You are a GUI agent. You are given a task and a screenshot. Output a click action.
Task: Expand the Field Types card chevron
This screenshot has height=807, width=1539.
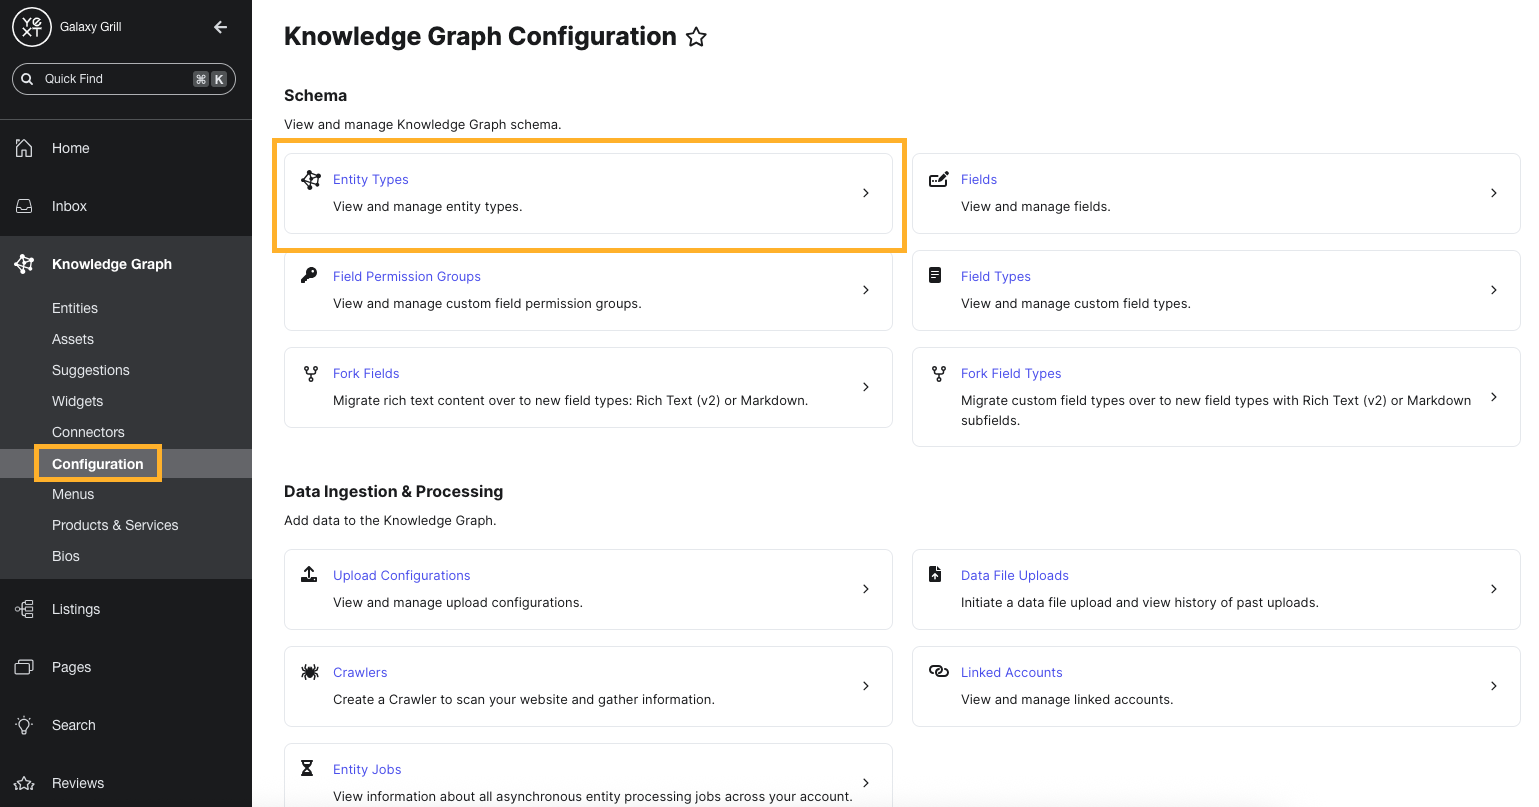(x=1493, y=290)
